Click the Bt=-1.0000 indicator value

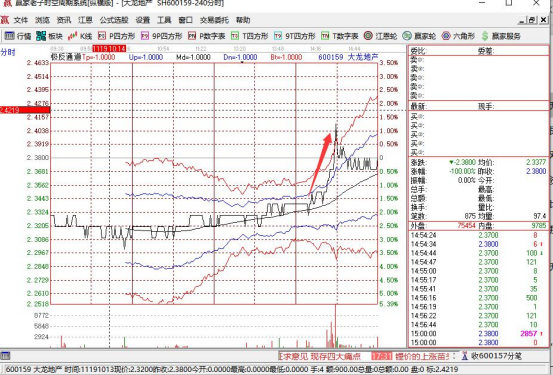pyautogui.click(x=286, y=57)
